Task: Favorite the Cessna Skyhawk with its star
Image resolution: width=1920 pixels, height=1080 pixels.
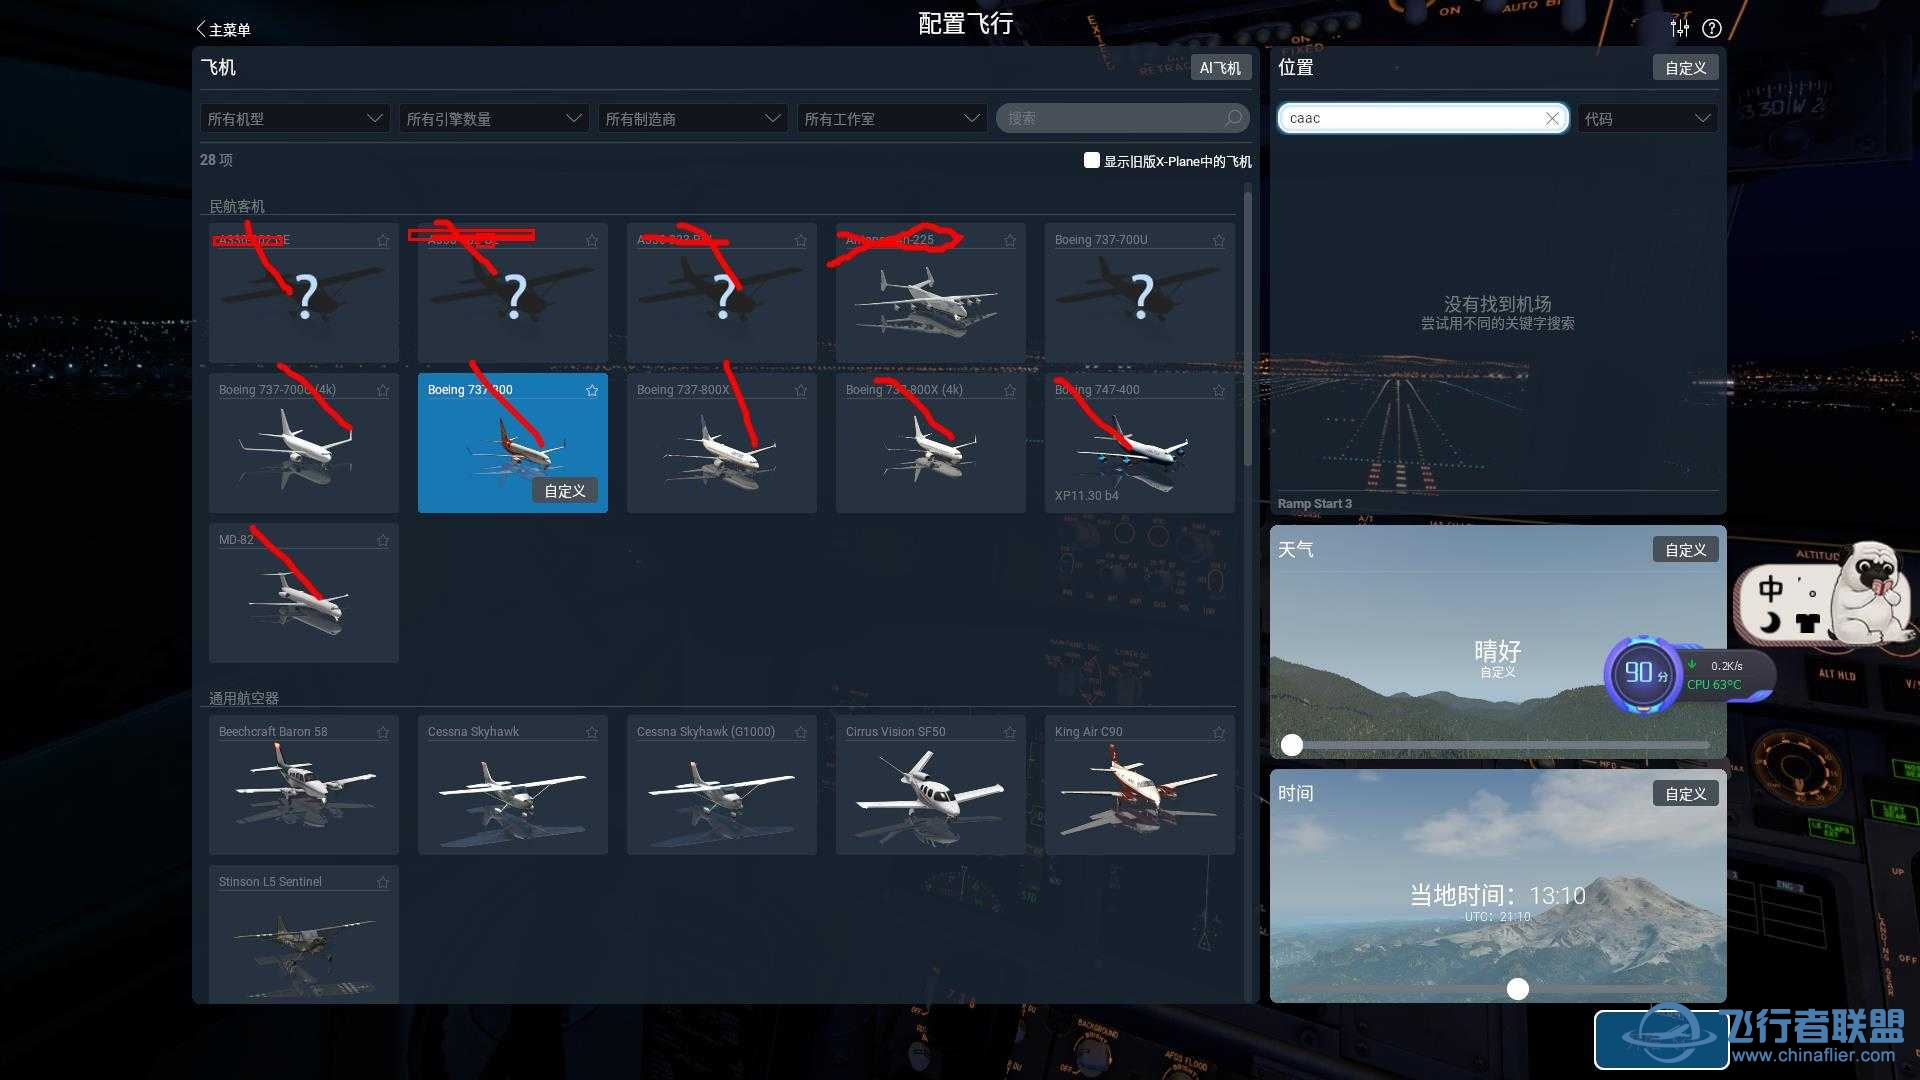Action: tap(592, 732)
